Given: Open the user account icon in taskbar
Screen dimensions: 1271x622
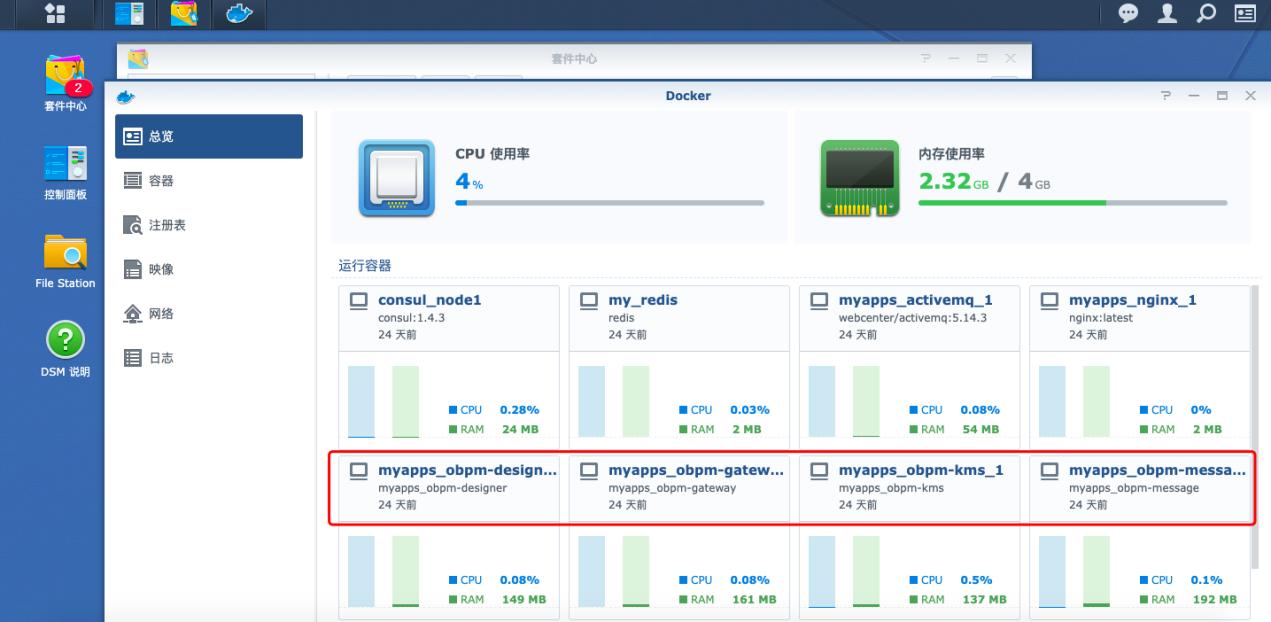Looking at the screenshot, I should [x=1166, y=14].
